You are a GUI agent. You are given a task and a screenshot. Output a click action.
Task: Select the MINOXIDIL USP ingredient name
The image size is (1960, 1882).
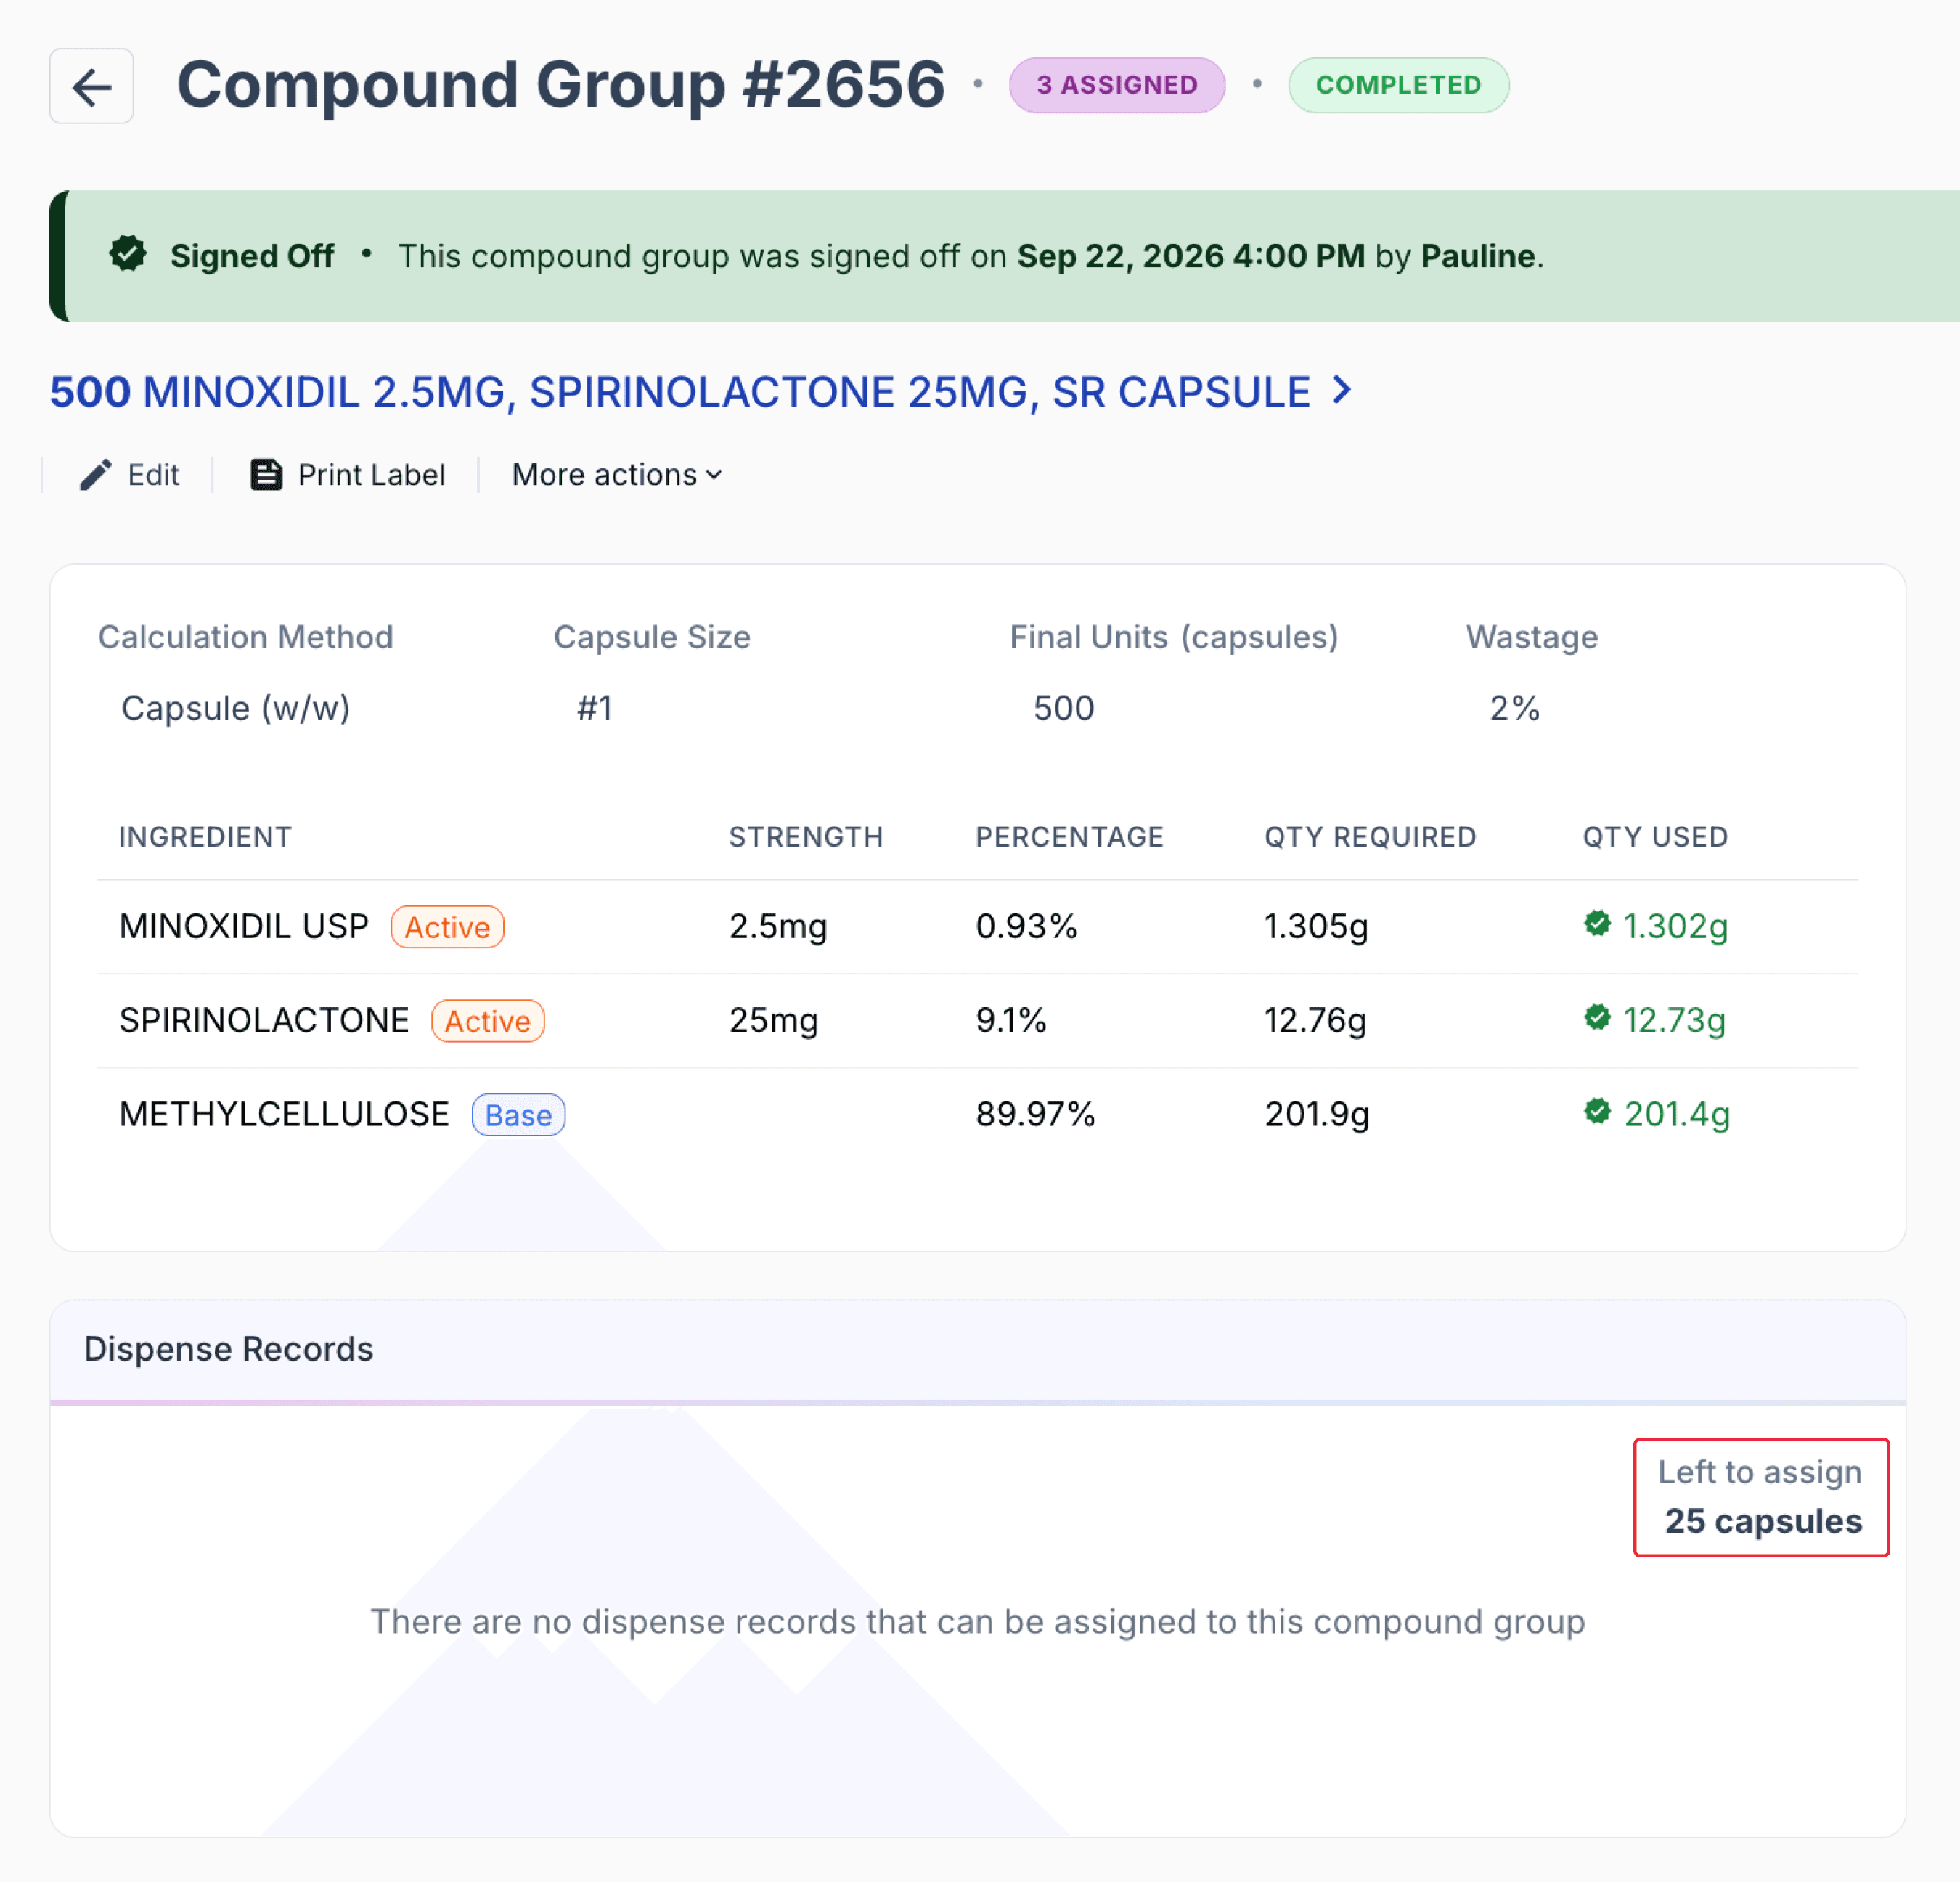tap(244, 926)
